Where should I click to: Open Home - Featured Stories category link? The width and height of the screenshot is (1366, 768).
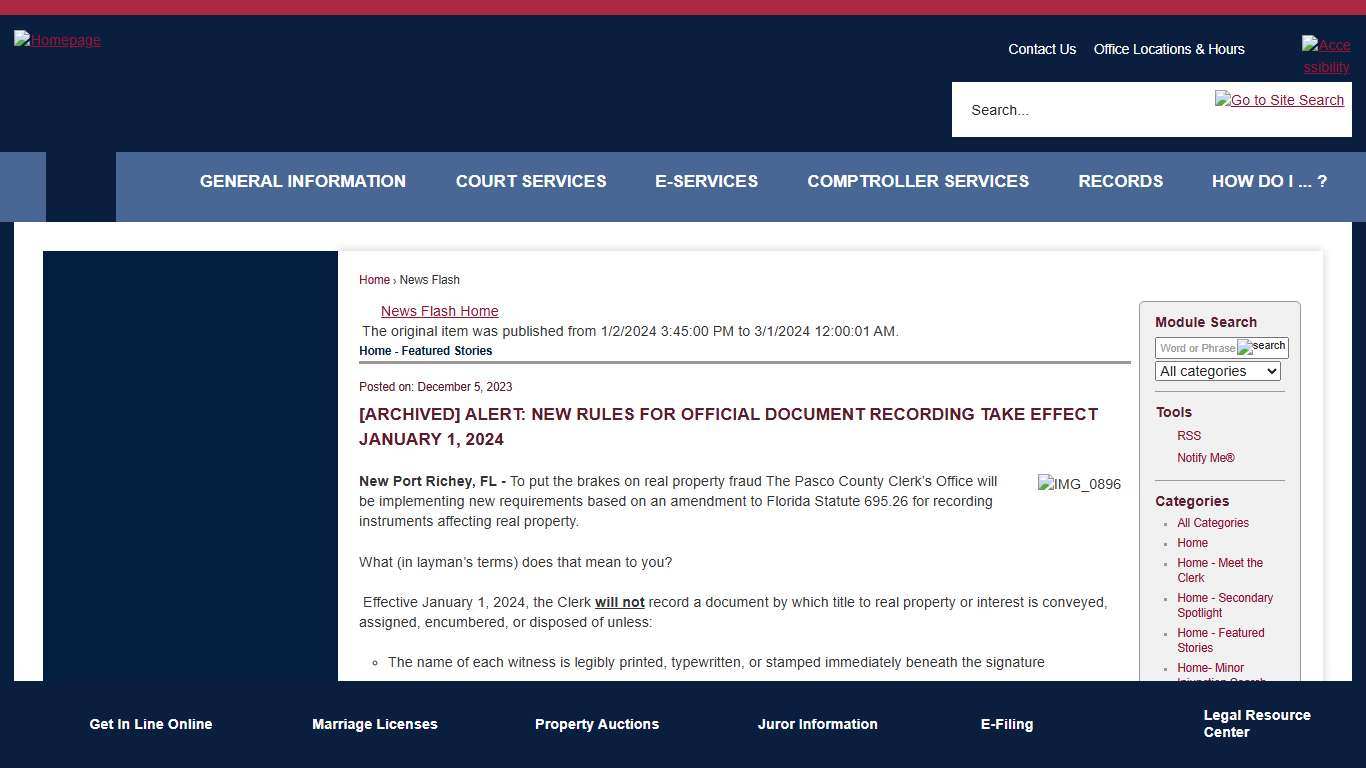coord(1221,640)
